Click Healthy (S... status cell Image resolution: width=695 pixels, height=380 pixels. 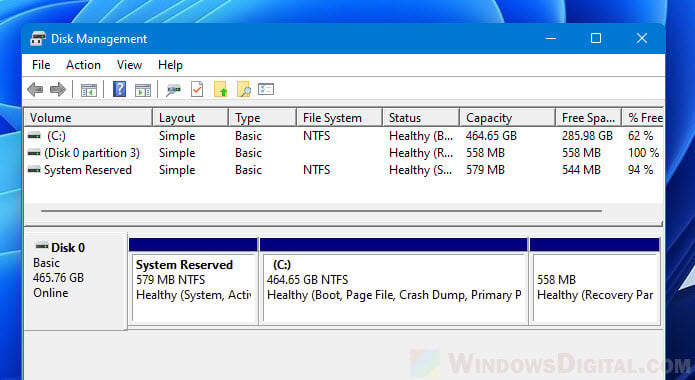421,170
